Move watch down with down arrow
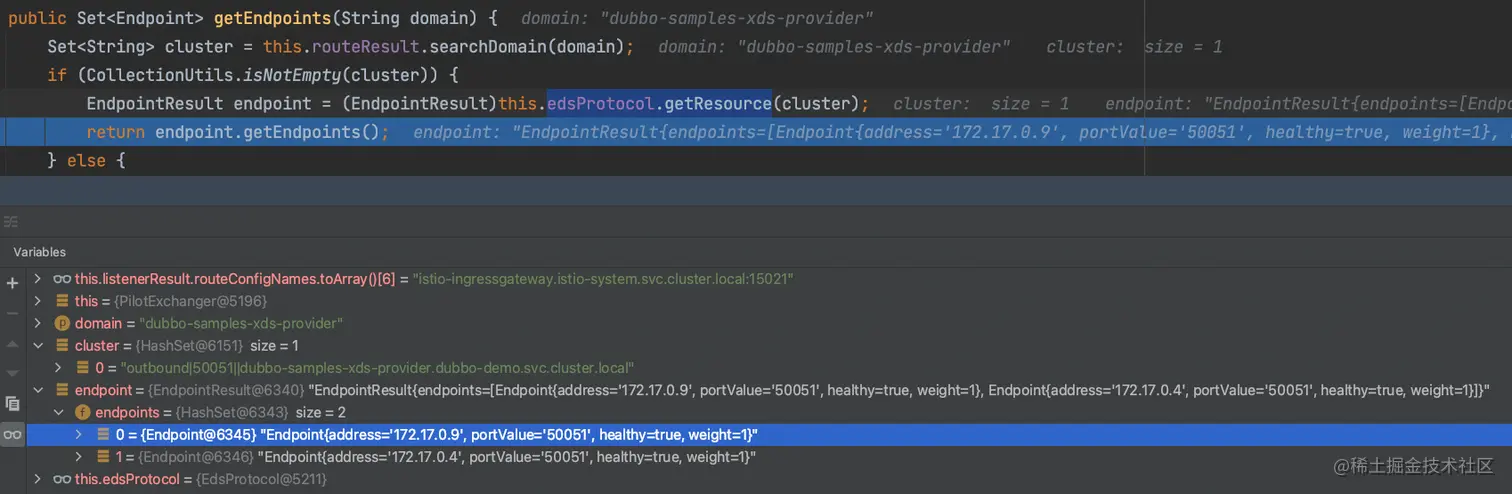 (x=12, y=373)
